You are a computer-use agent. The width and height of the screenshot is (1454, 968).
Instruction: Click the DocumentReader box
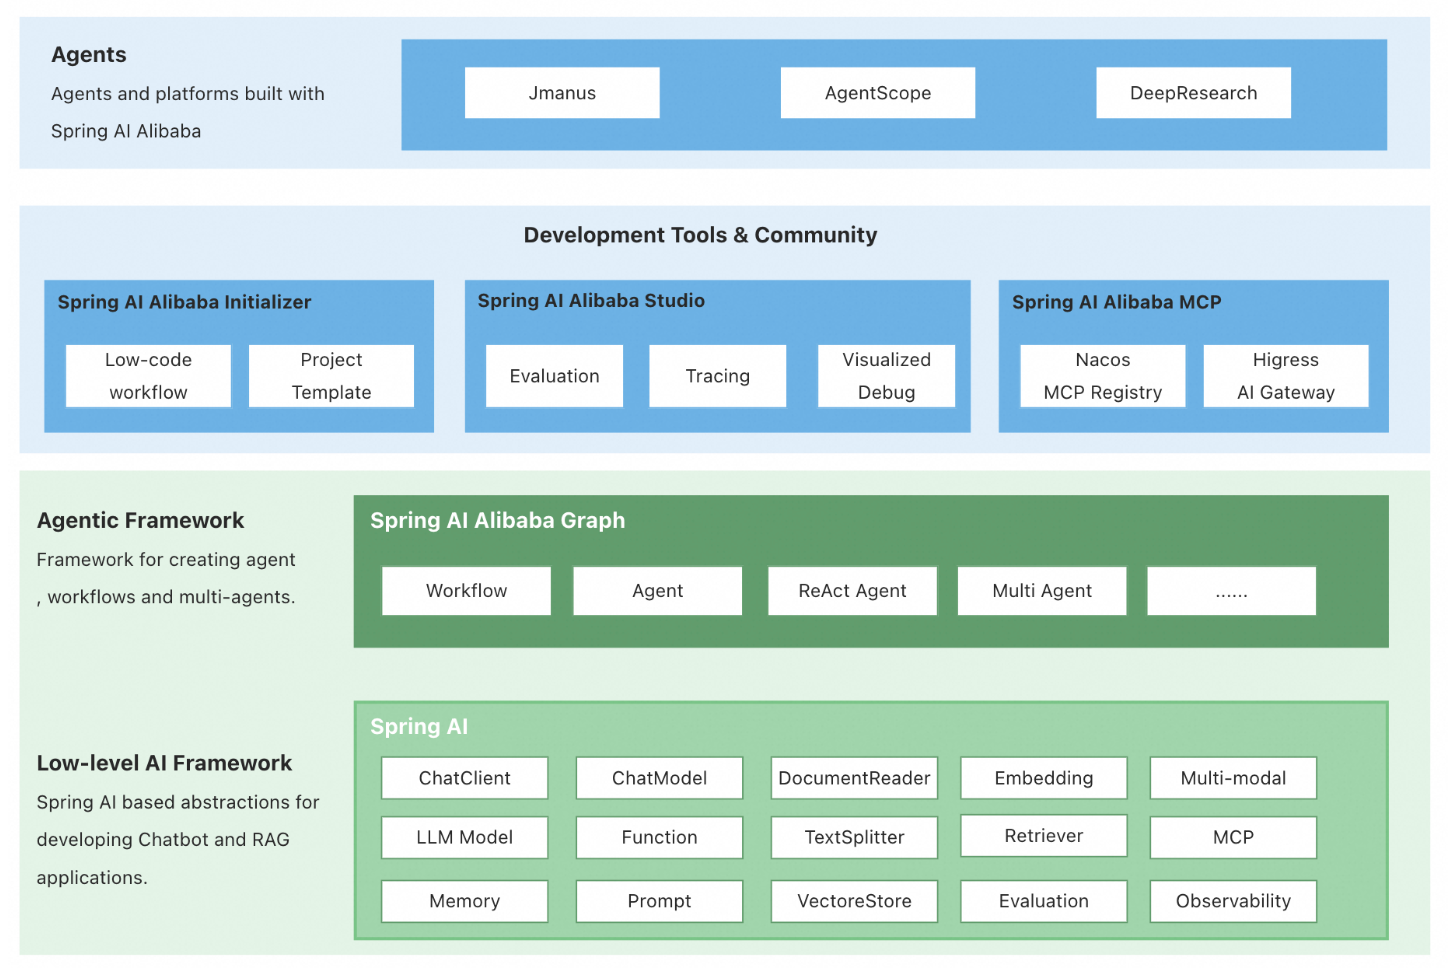point(854,778)
